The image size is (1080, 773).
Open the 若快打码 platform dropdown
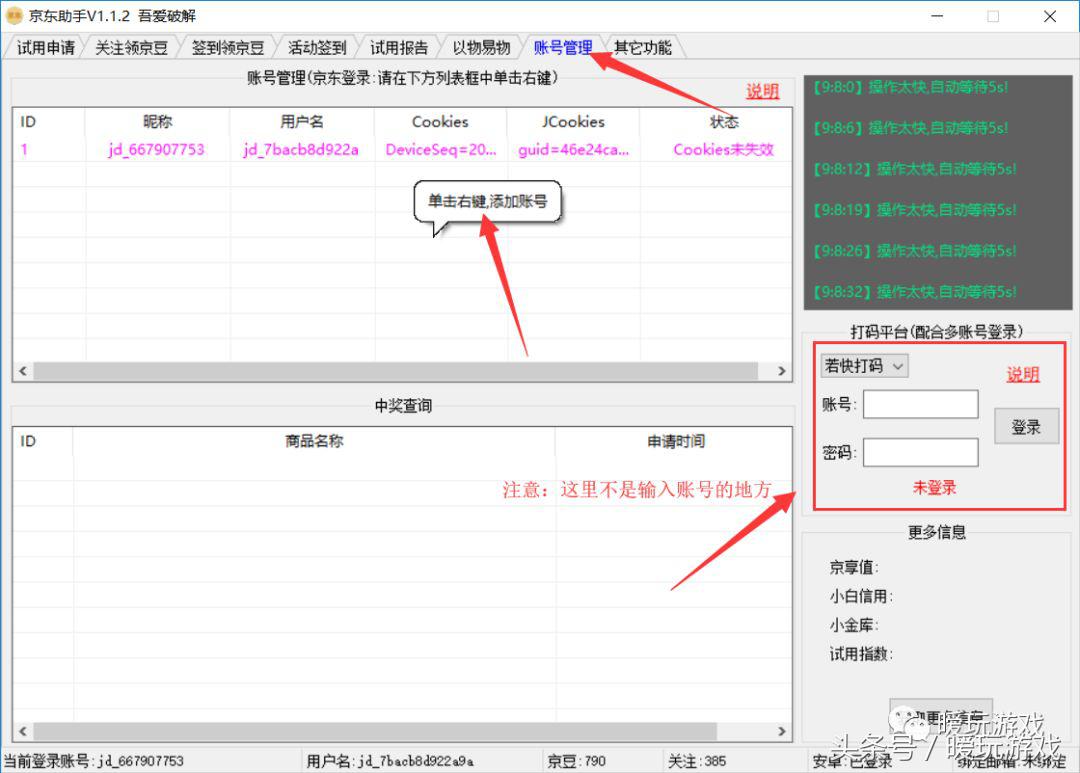[864, 365]
